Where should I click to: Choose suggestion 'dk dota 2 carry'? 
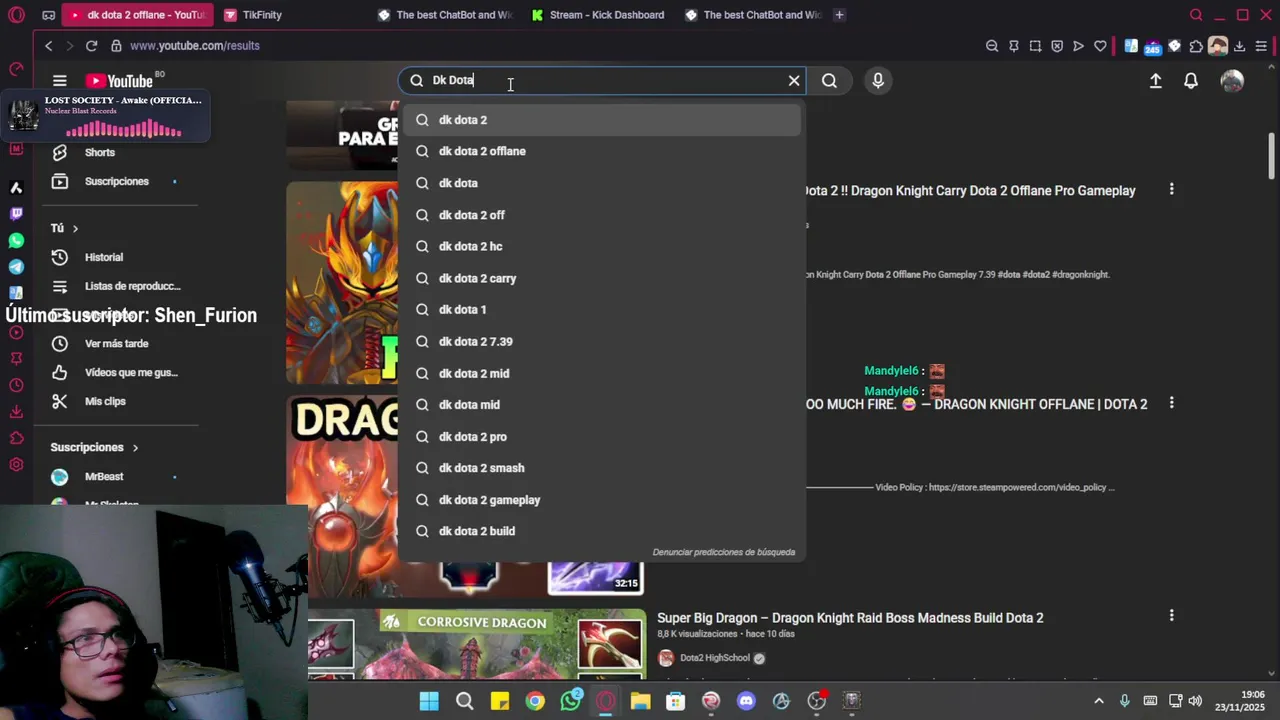[600, 278]
